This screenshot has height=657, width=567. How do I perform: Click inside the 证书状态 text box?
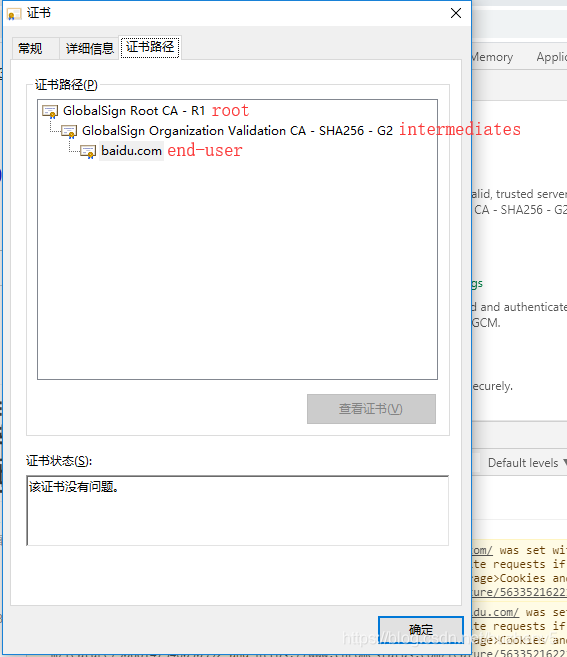[x=237, y=510]
